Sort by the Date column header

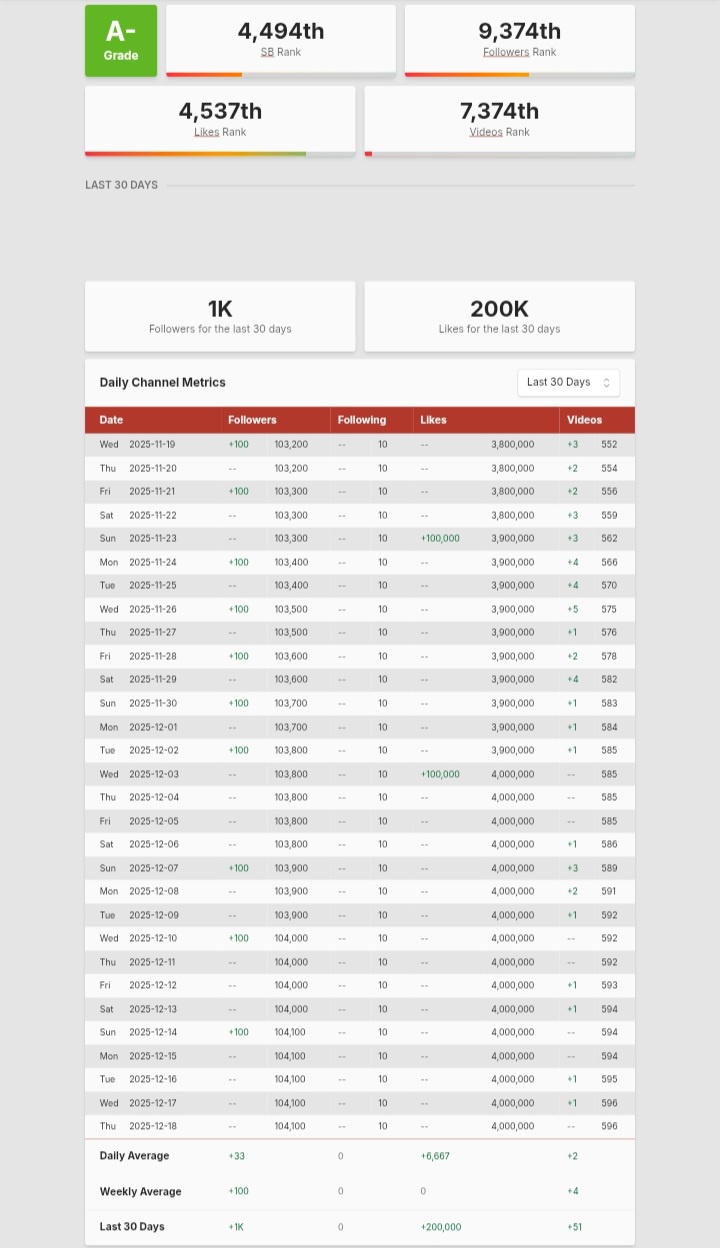click(111, 420)
